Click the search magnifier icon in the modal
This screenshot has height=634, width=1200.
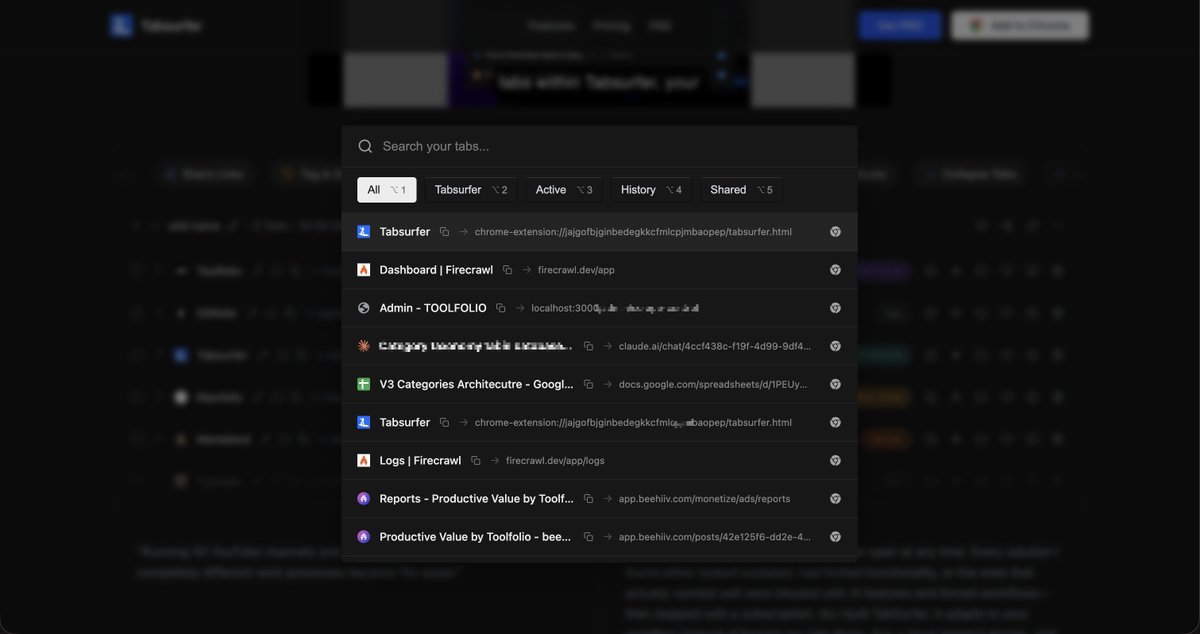pyautogui.click(x=366, y=146)
